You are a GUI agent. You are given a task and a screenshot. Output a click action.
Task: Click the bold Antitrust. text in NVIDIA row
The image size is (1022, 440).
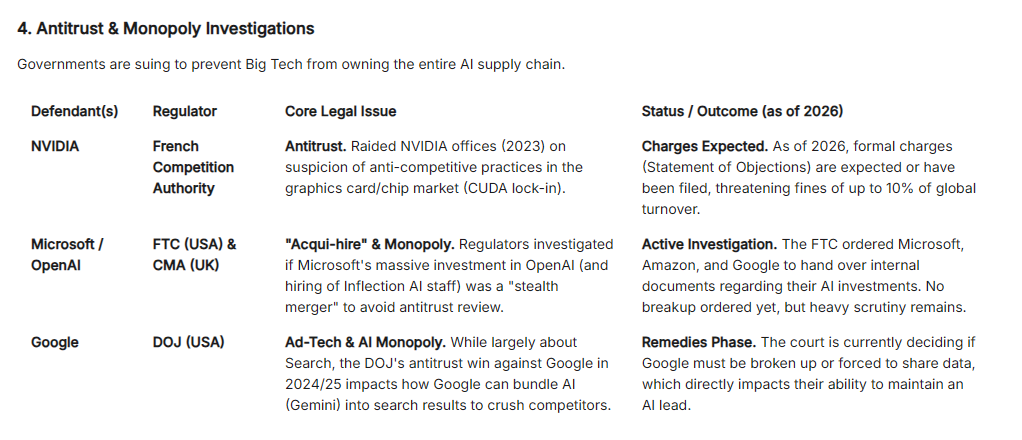point(316,146)
